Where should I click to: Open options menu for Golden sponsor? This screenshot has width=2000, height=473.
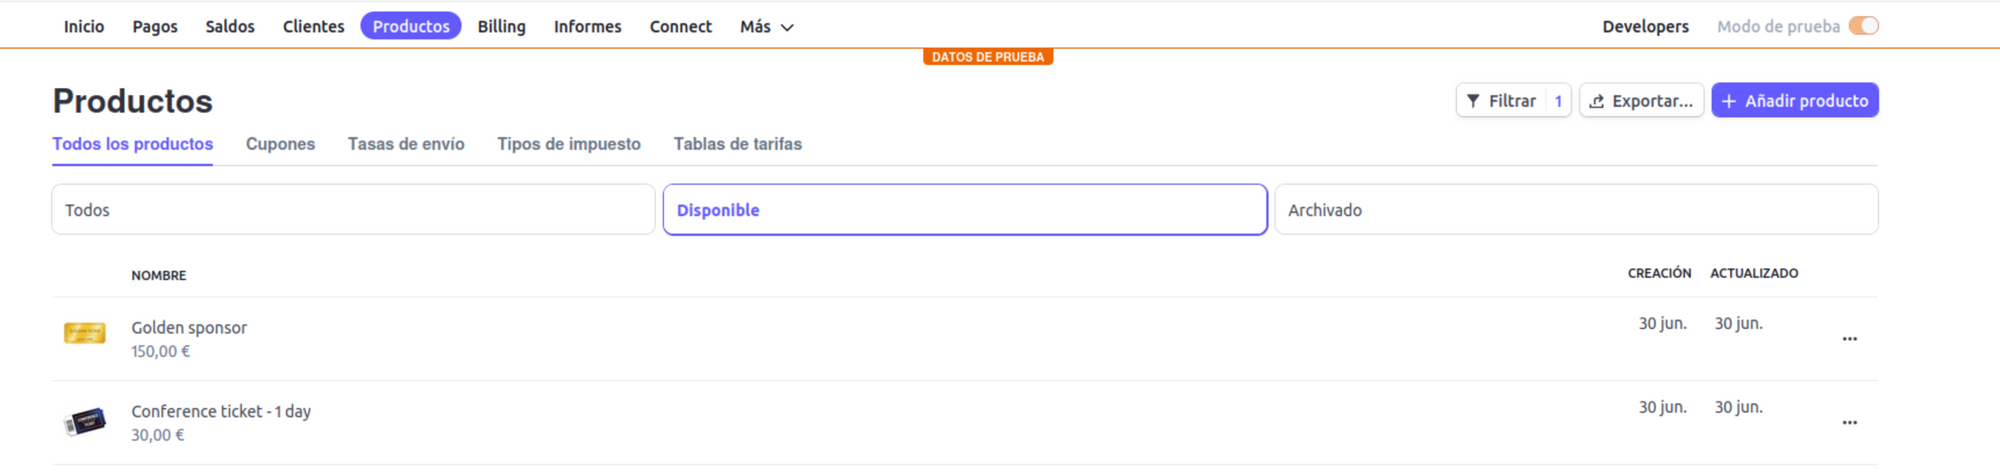tap(1849, 339)
